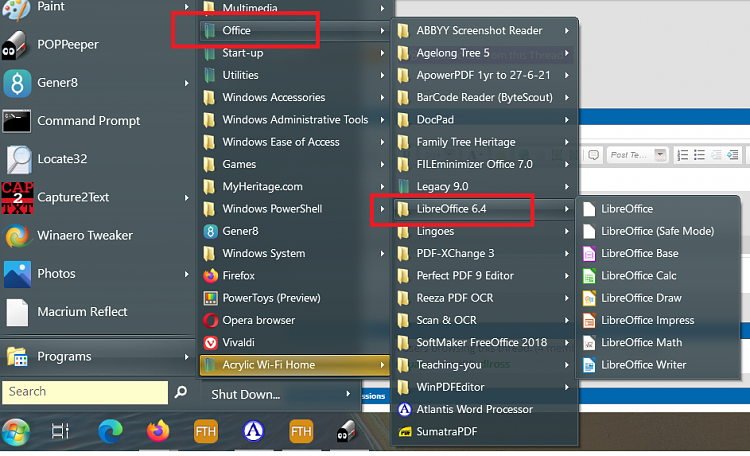
Task: Launch LibreOffice Impress
Action: pos(658,320)
